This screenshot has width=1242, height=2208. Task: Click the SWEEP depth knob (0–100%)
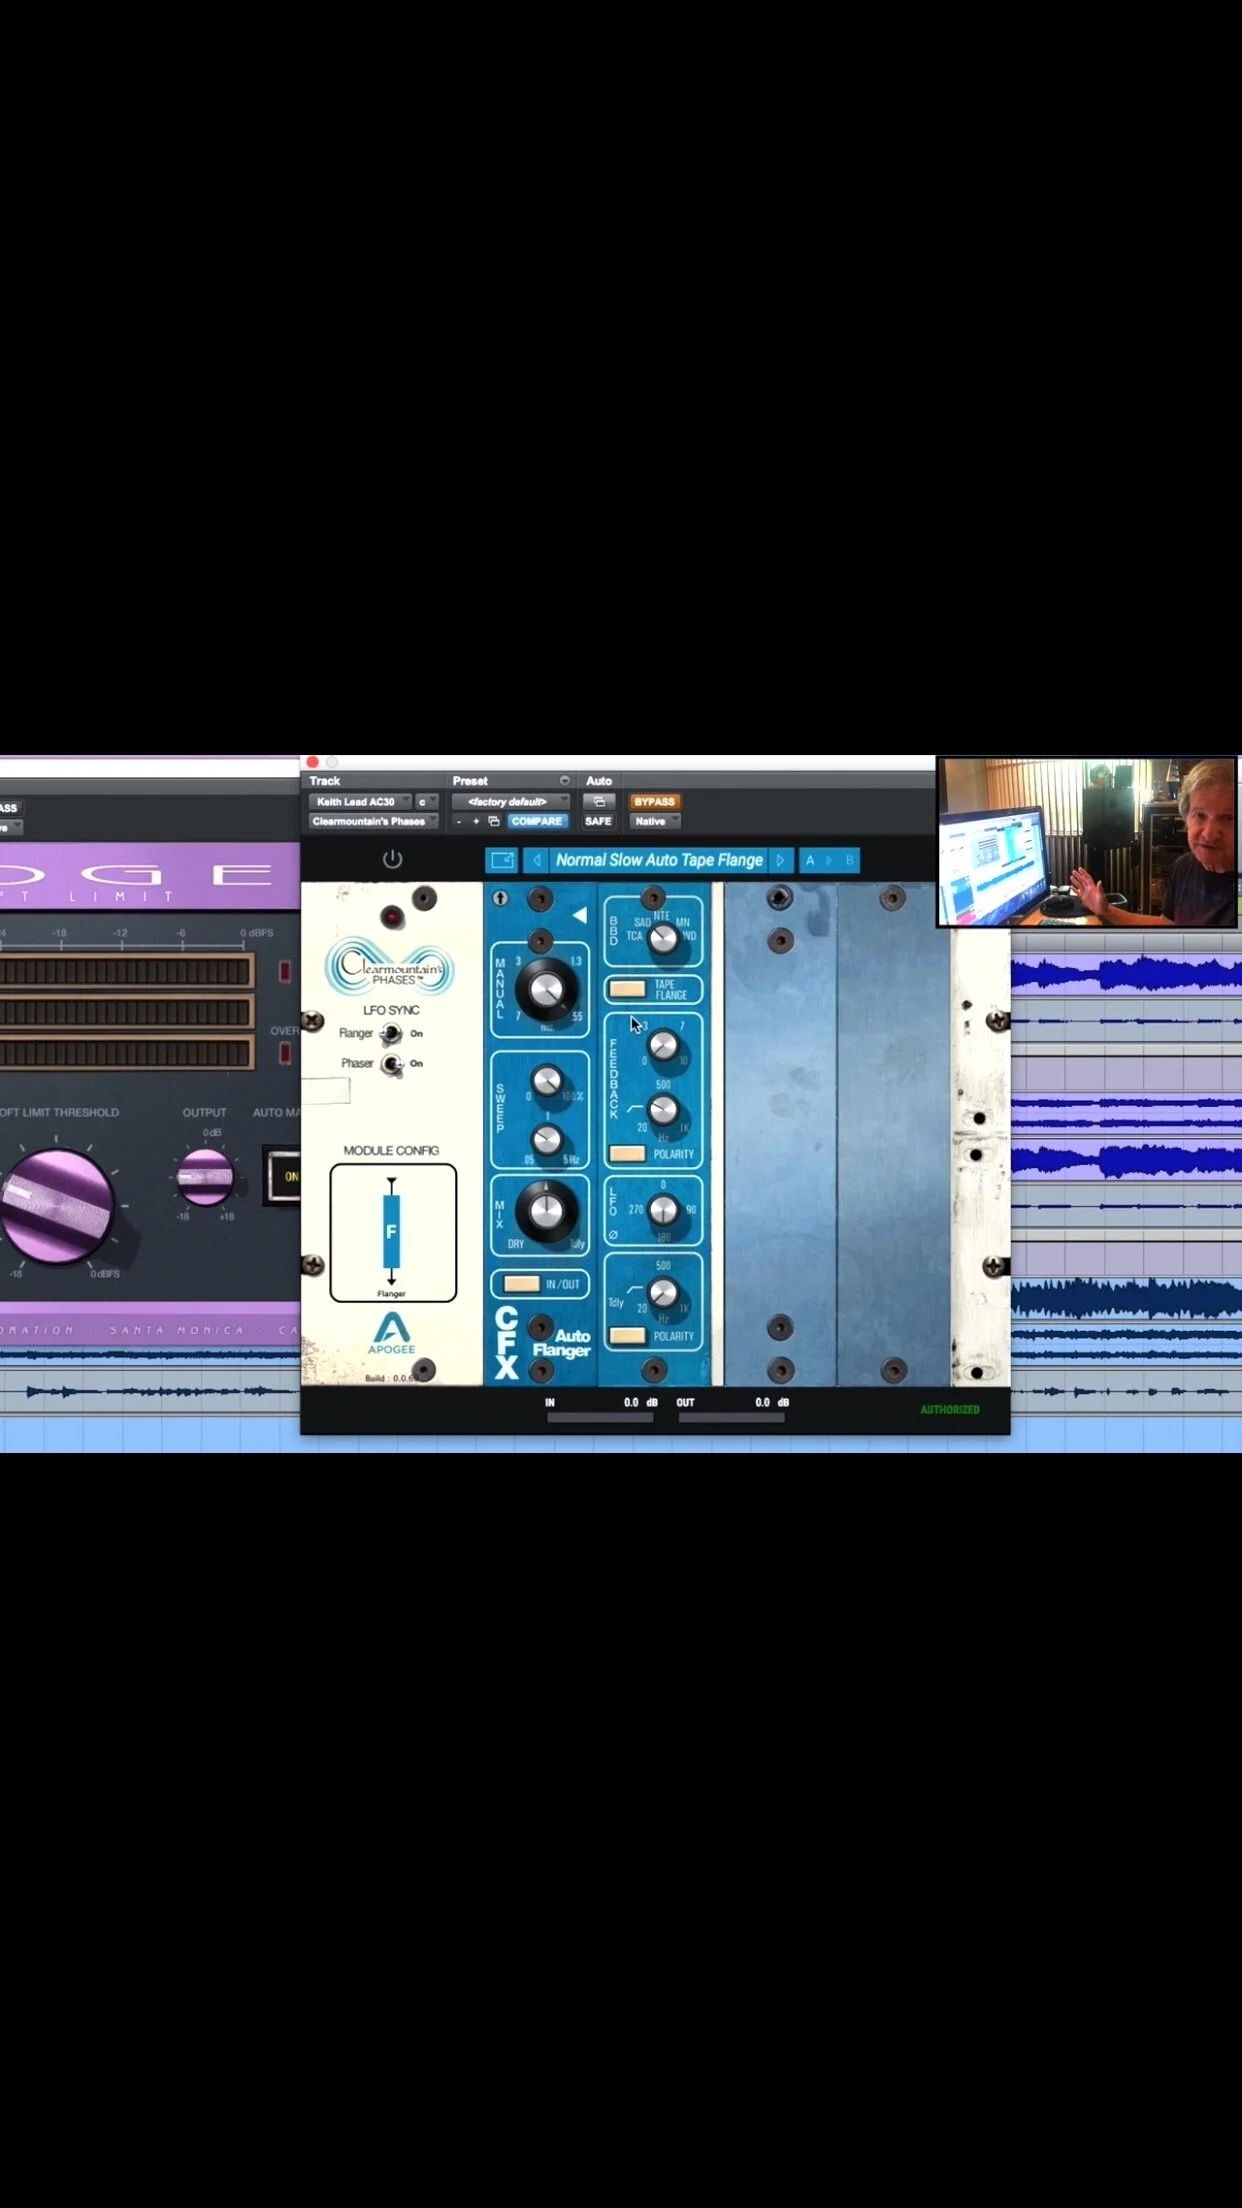click(546, 1081)
